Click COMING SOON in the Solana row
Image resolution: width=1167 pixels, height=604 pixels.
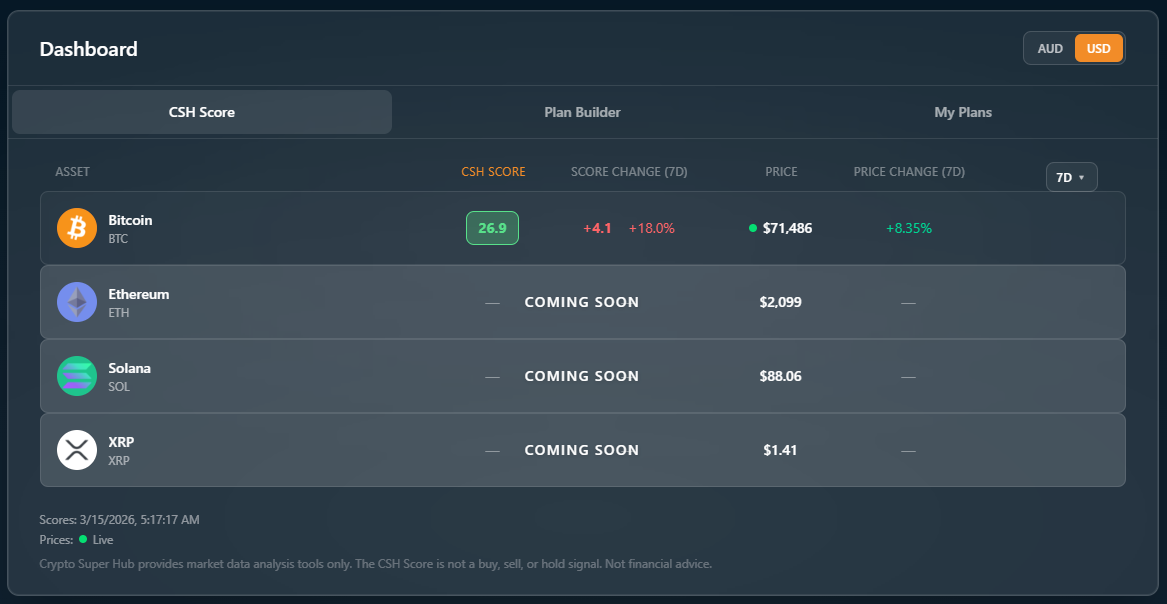pyautogui.click(x=581, y=376)
